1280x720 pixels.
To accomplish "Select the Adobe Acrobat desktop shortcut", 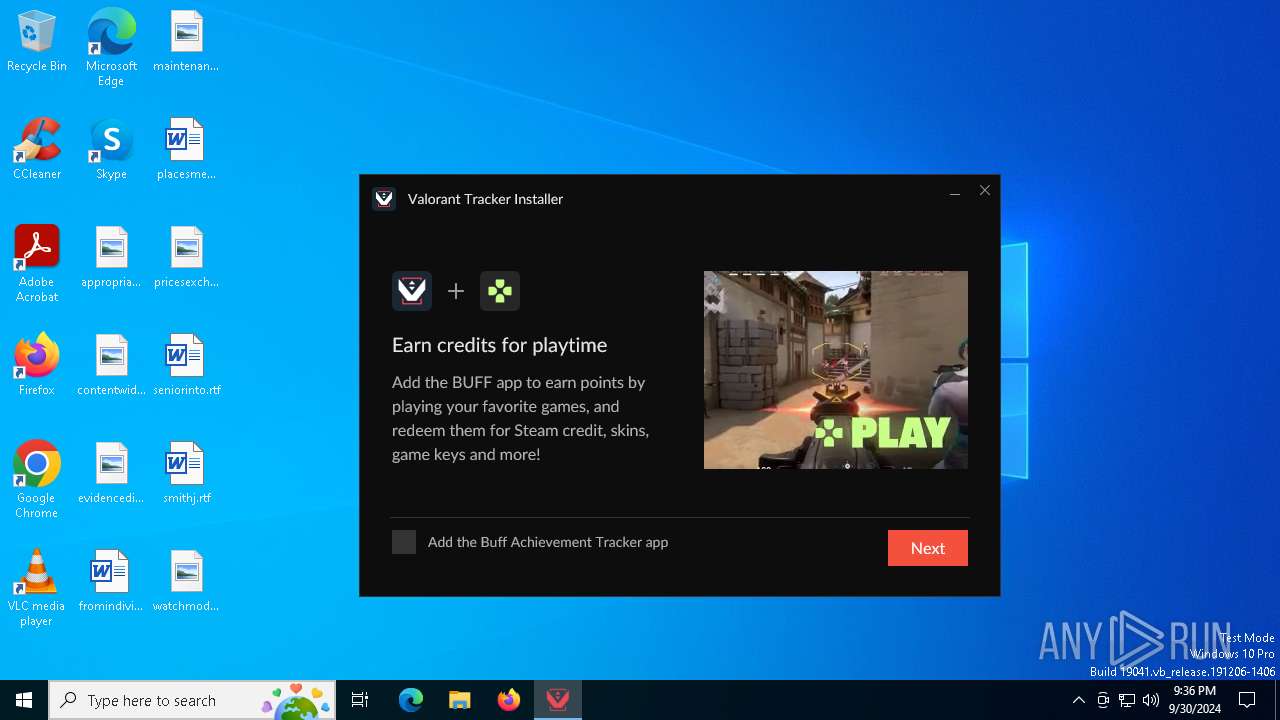I will pyautogui.click(x=37, y=264).
